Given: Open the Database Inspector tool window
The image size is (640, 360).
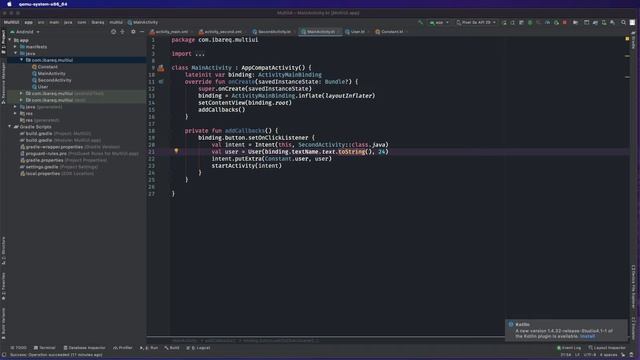Looking at the screenshot, I should pyautogui.click(x=84, y=348).
